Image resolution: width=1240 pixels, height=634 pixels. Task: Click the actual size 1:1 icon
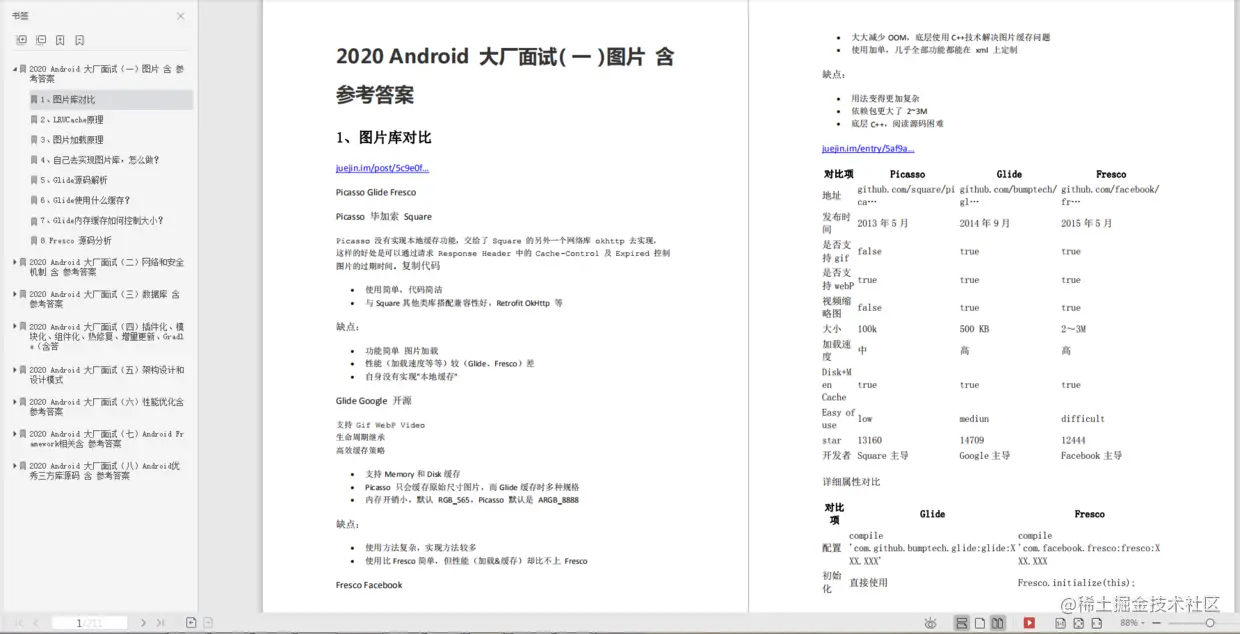coord(1060,623)
